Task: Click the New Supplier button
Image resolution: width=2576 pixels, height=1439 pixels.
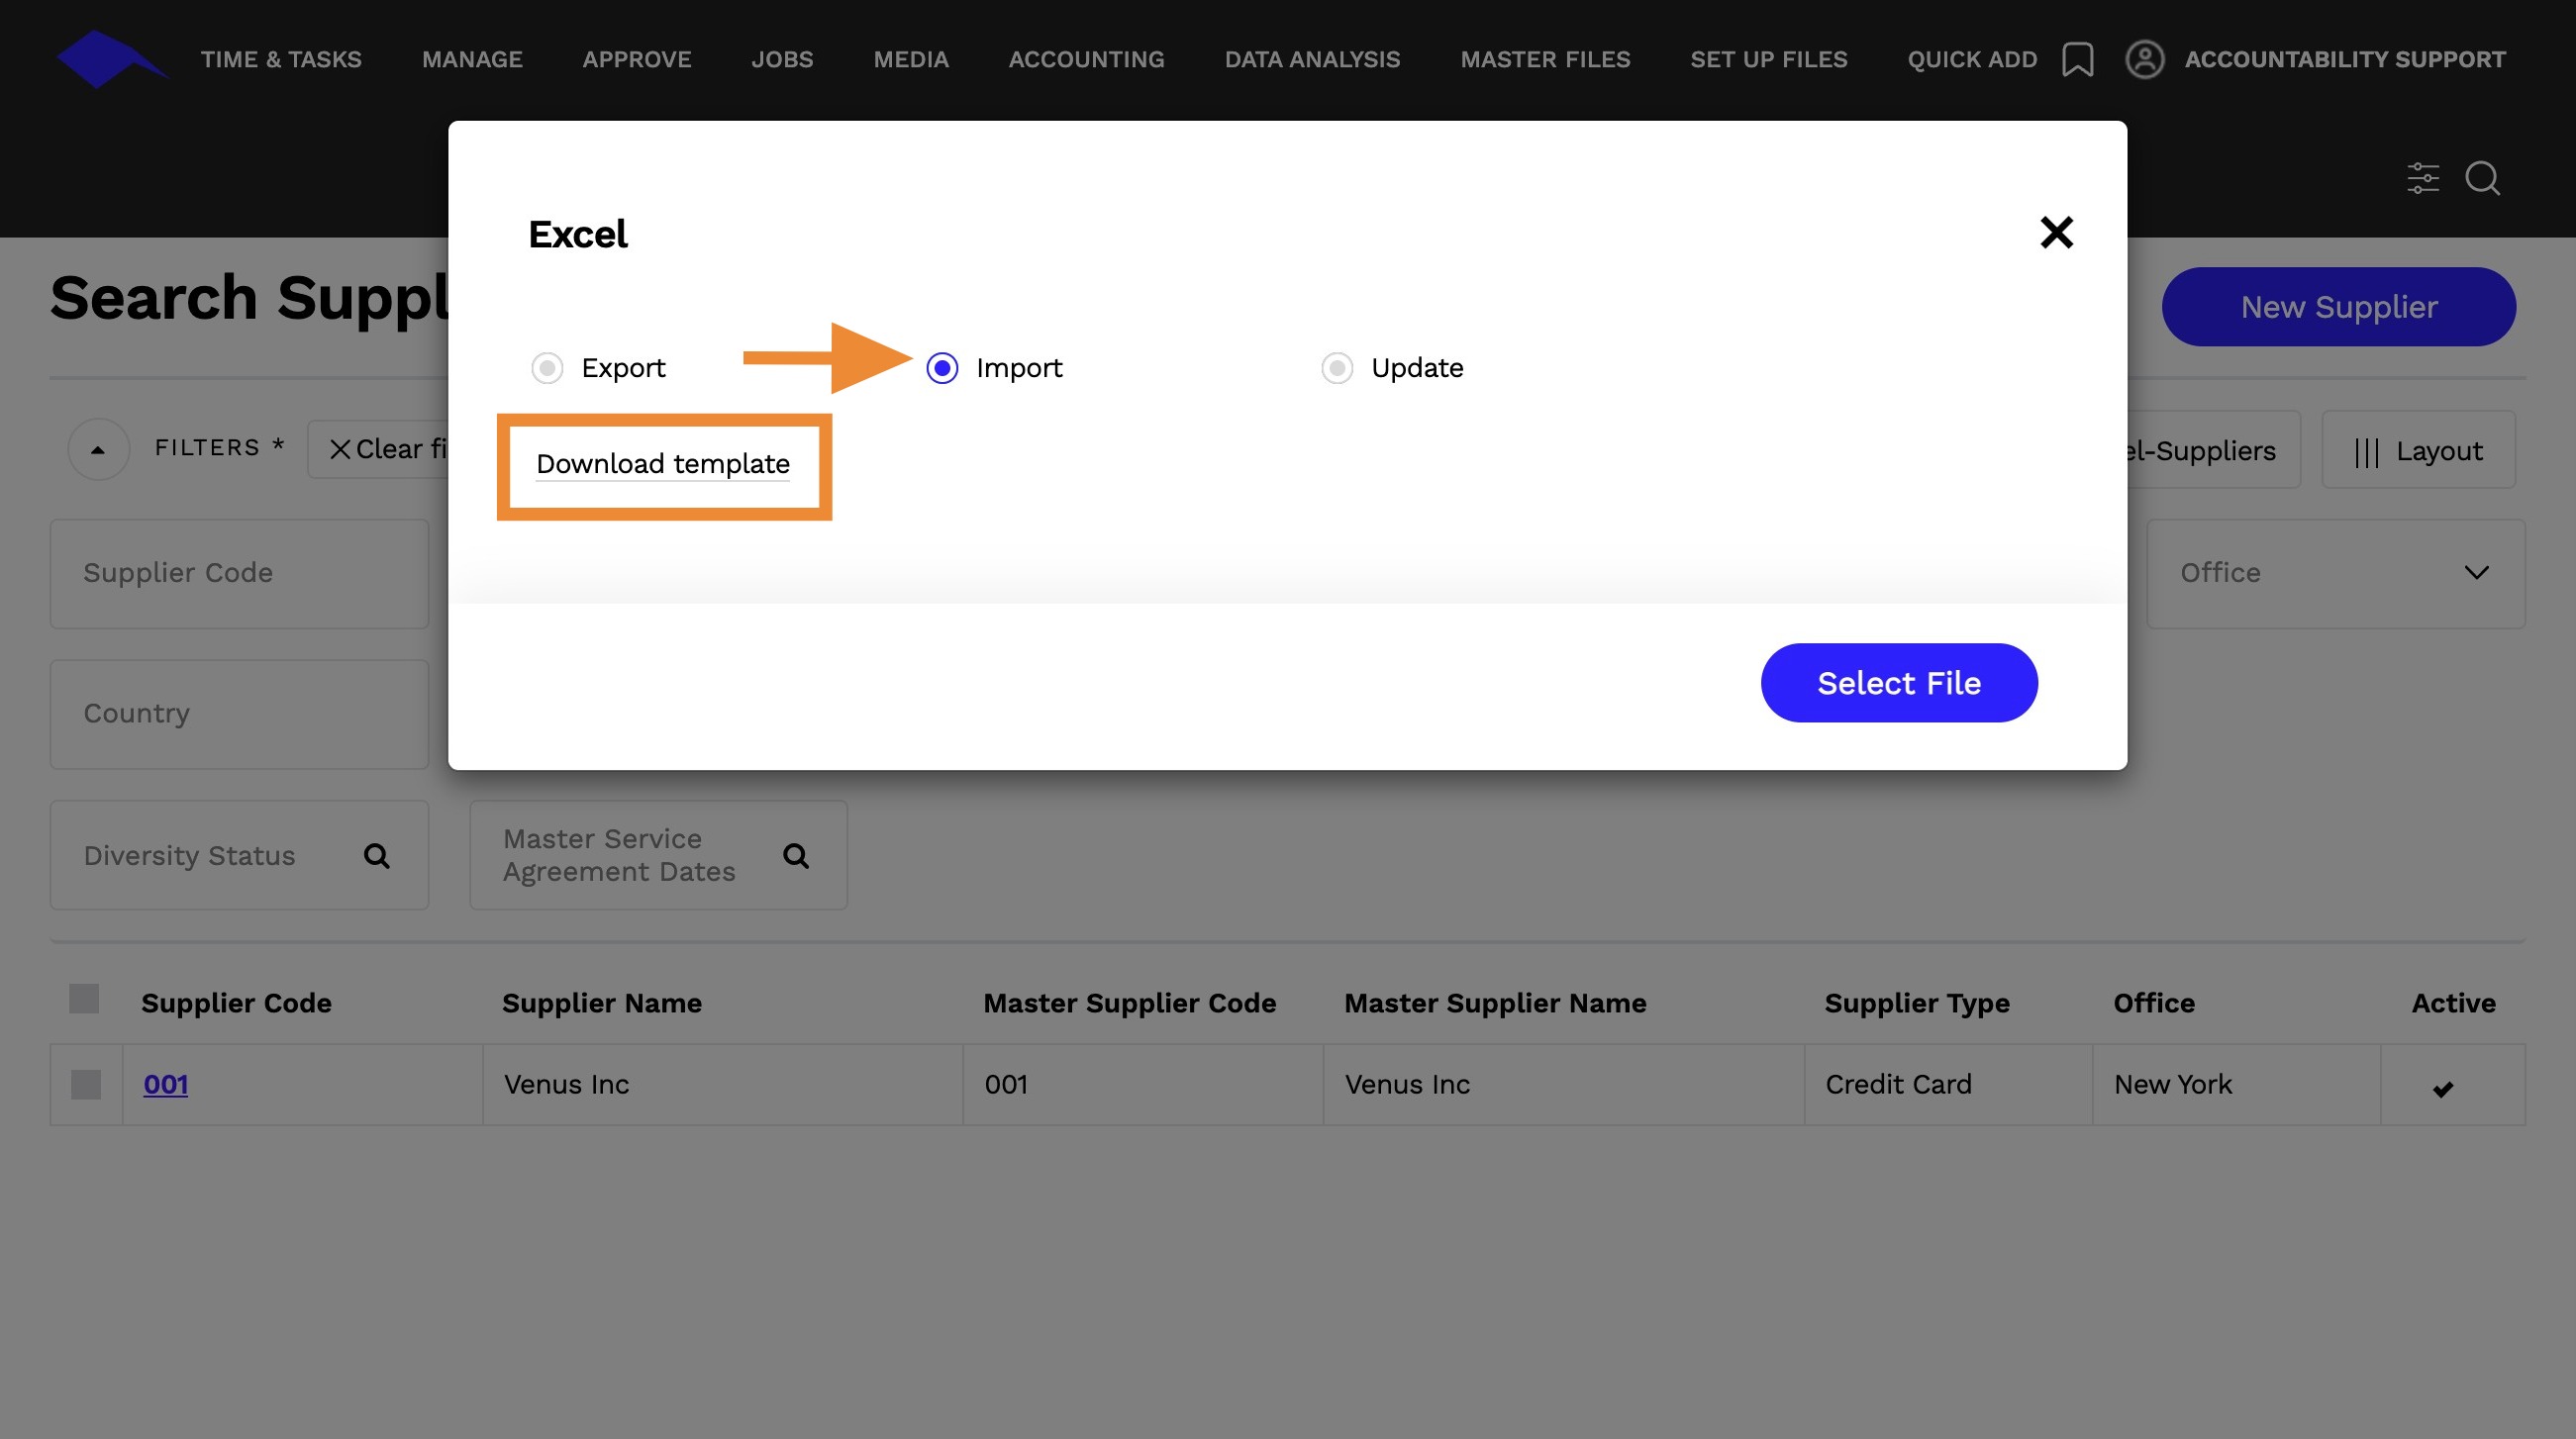Action: [x=2338, y=307]
